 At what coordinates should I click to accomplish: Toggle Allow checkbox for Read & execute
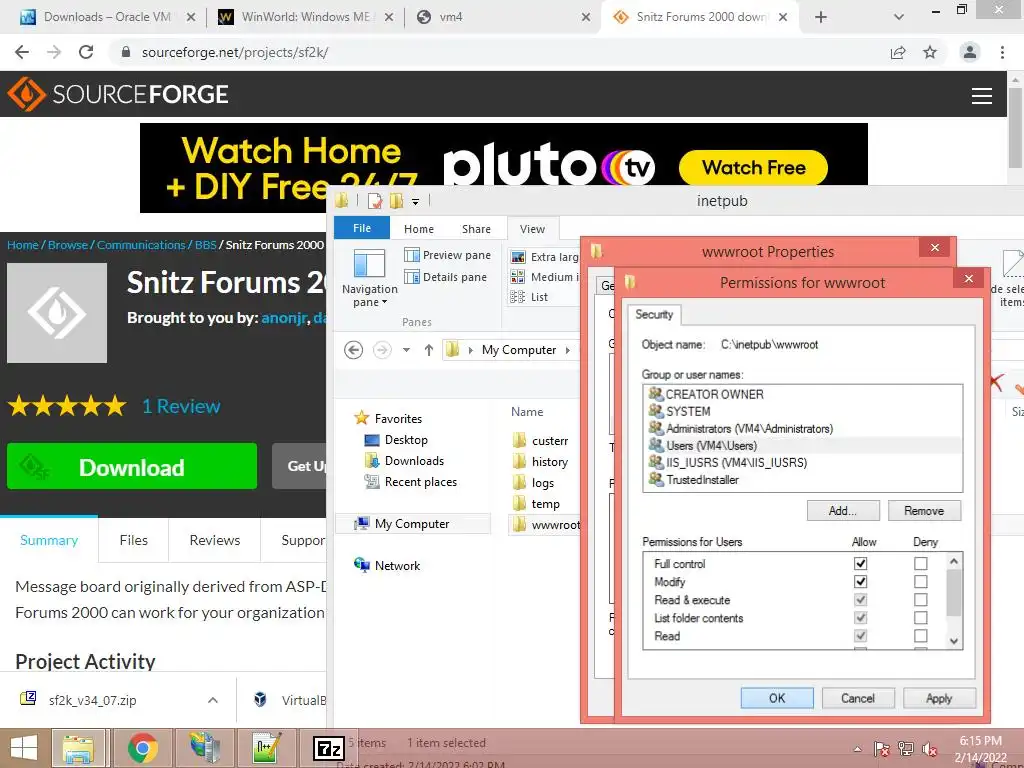point(860,600)
